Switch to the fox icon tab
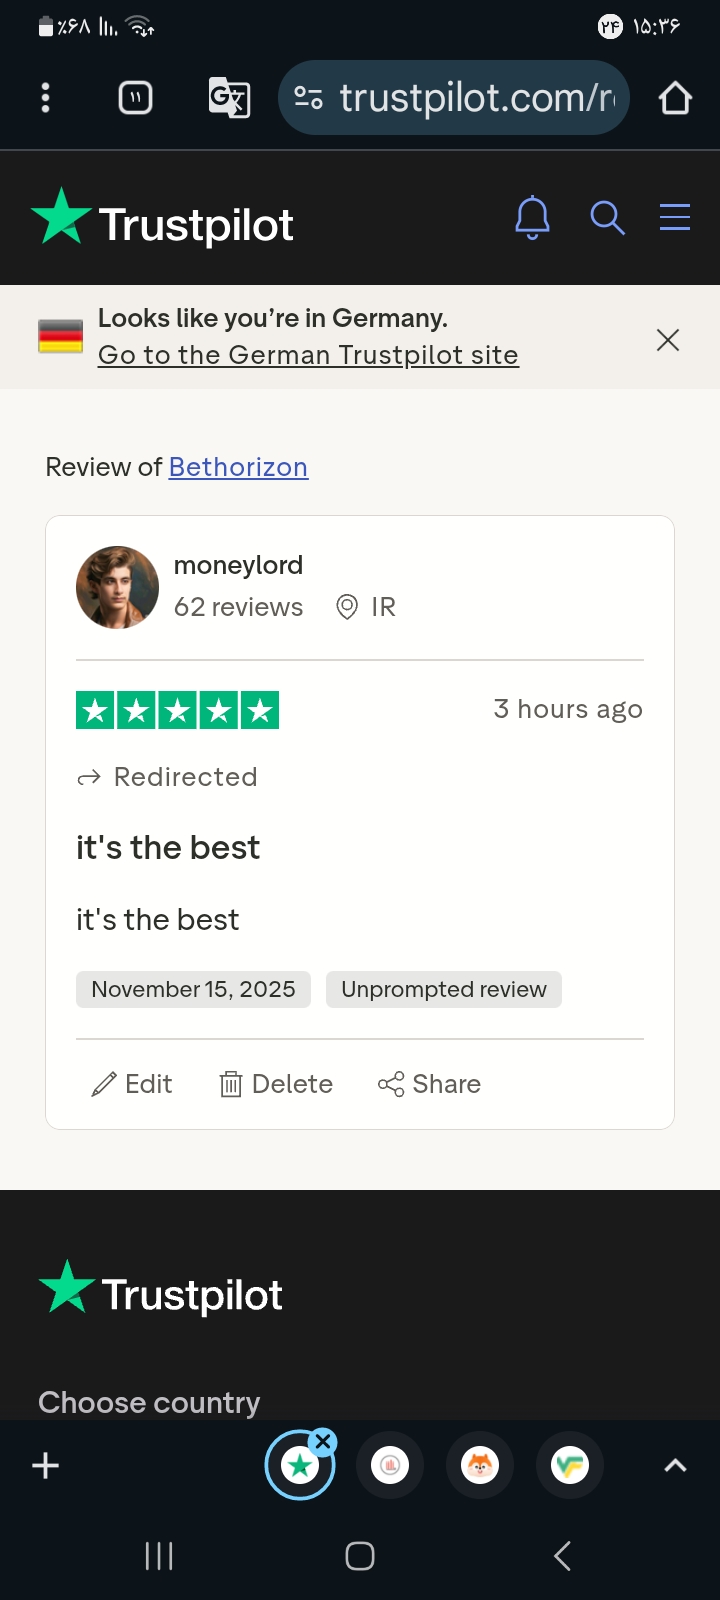This screenshot has height=1600, width=720. 480,1466
